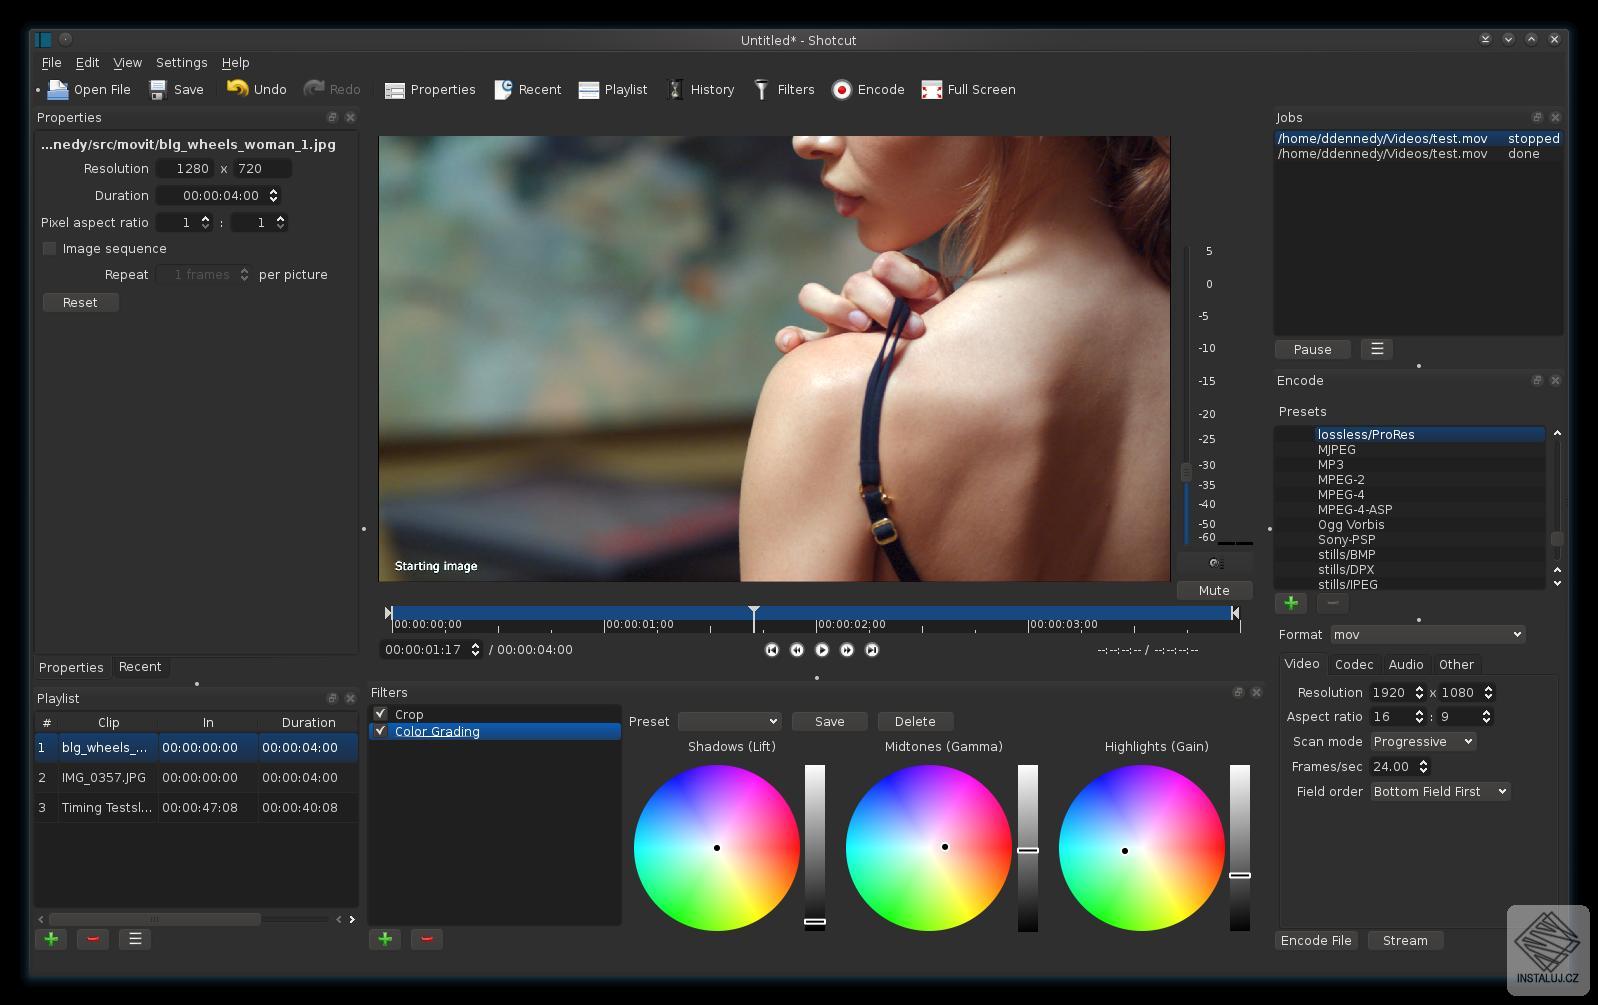Add a new filter with green plus

pyautogui.click(x=385, y=939)
